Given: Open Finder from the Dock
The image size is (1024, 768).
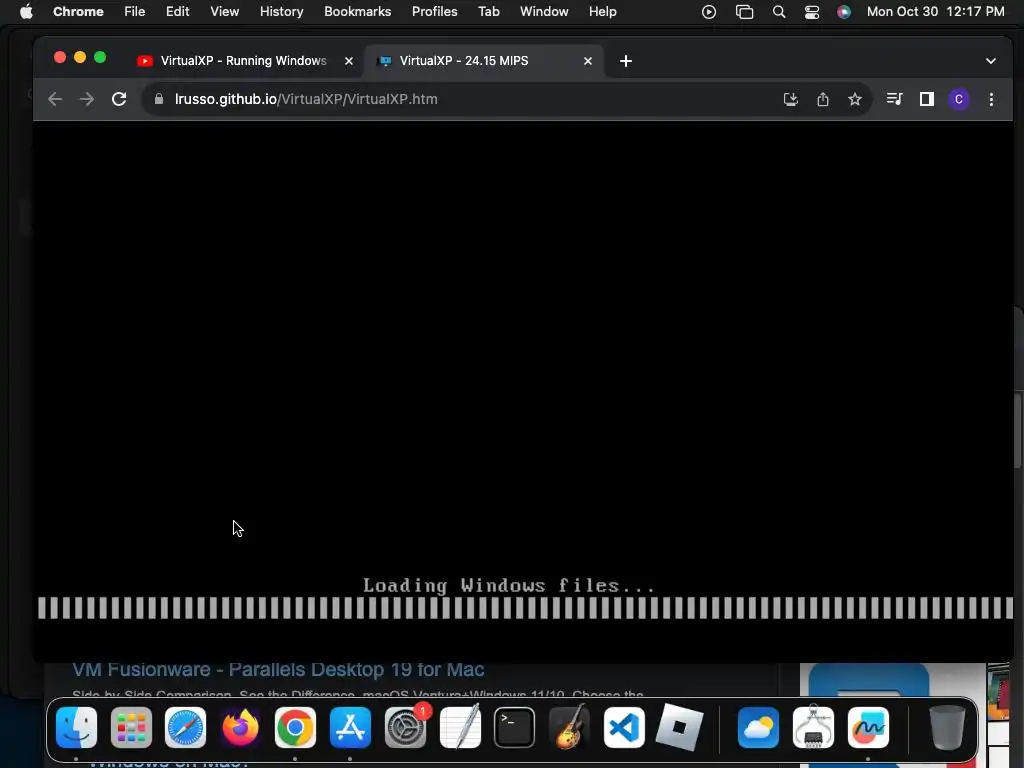Looking at the screenshot, I should pyautogui.click(x=76, y=727).
